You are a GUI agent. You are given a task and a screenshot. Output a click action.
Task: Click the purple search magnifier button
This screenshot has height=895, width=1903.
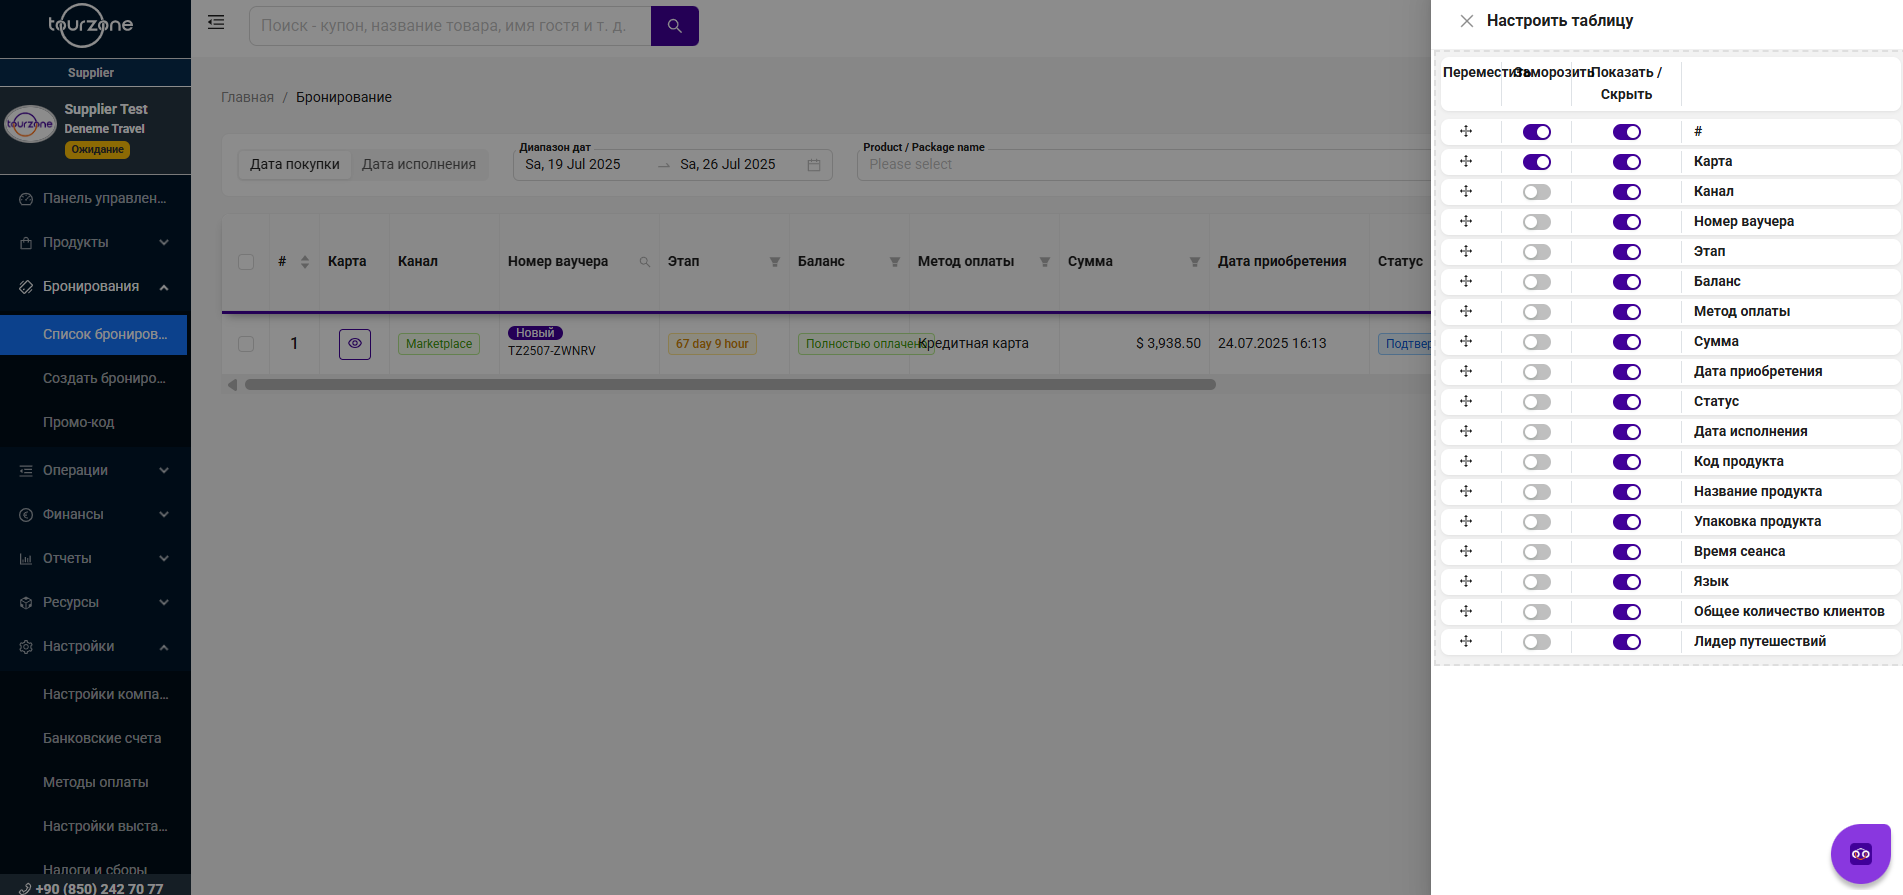[675, 26]
